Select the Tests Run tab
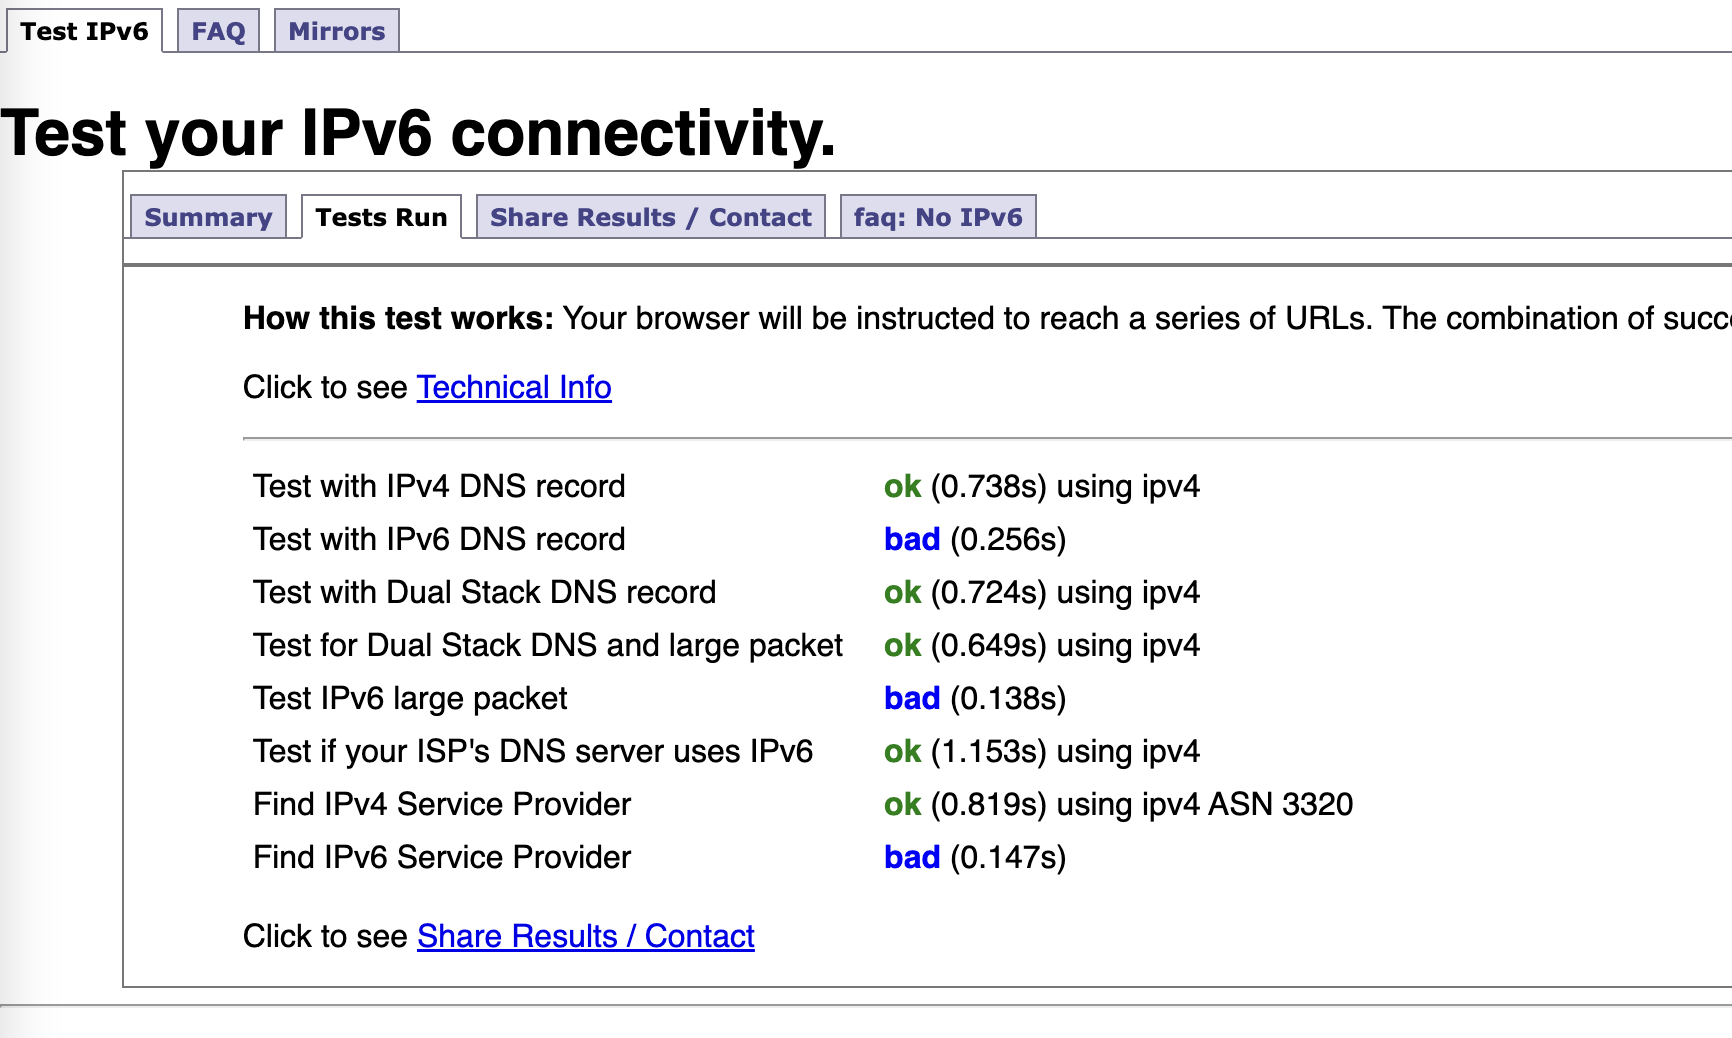This screenshot has height=1038, width=1732. pyautogui.click(x=381, y=217)
